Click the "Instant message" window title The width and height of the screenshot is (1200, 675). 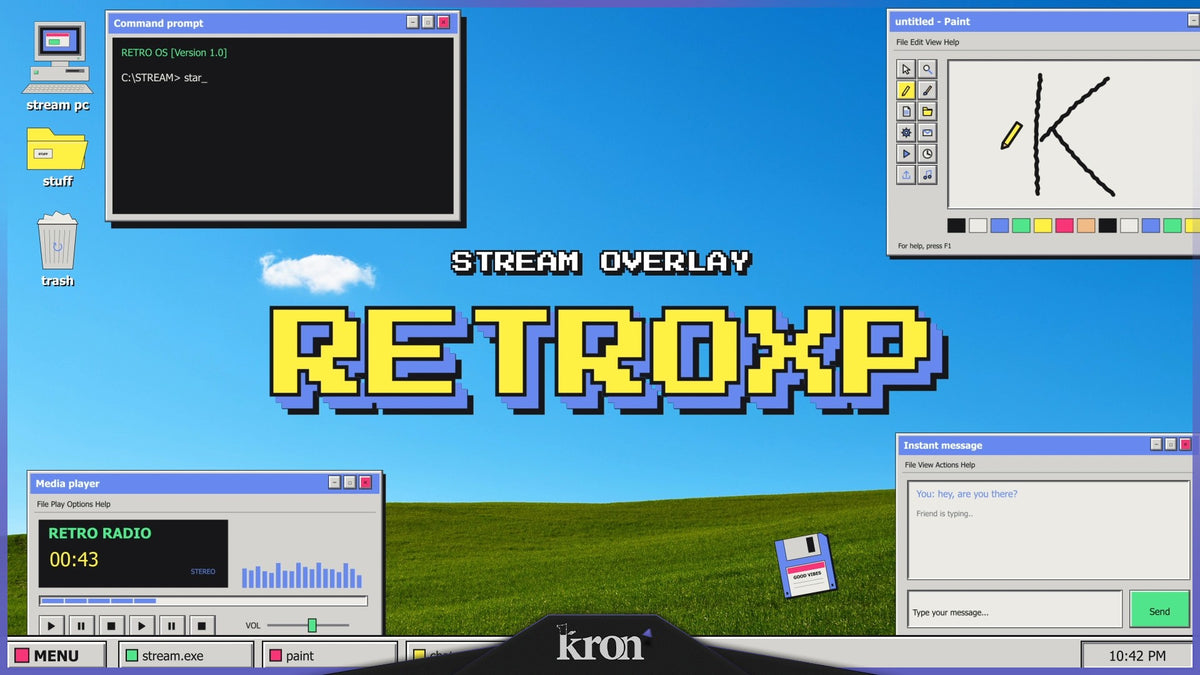pos(943,445)
